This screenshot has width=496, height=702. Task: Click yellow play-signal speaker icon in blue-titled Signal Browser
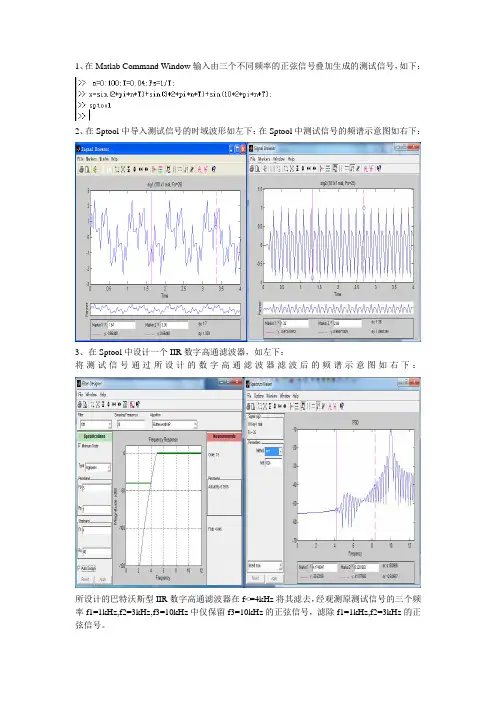[x=95, y=169]
